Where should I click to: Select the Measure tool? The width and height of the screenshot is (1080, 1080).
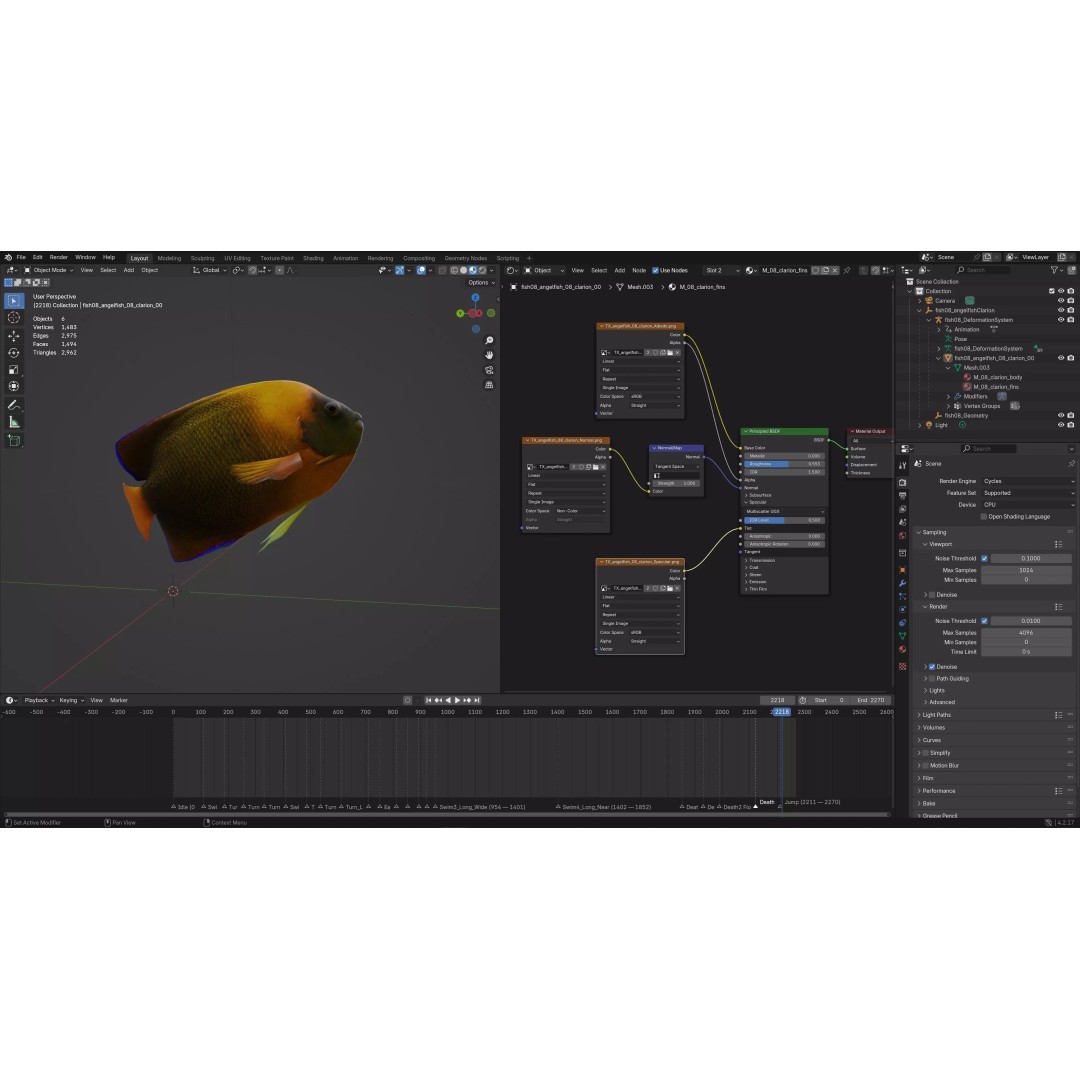tap(14, 422)
